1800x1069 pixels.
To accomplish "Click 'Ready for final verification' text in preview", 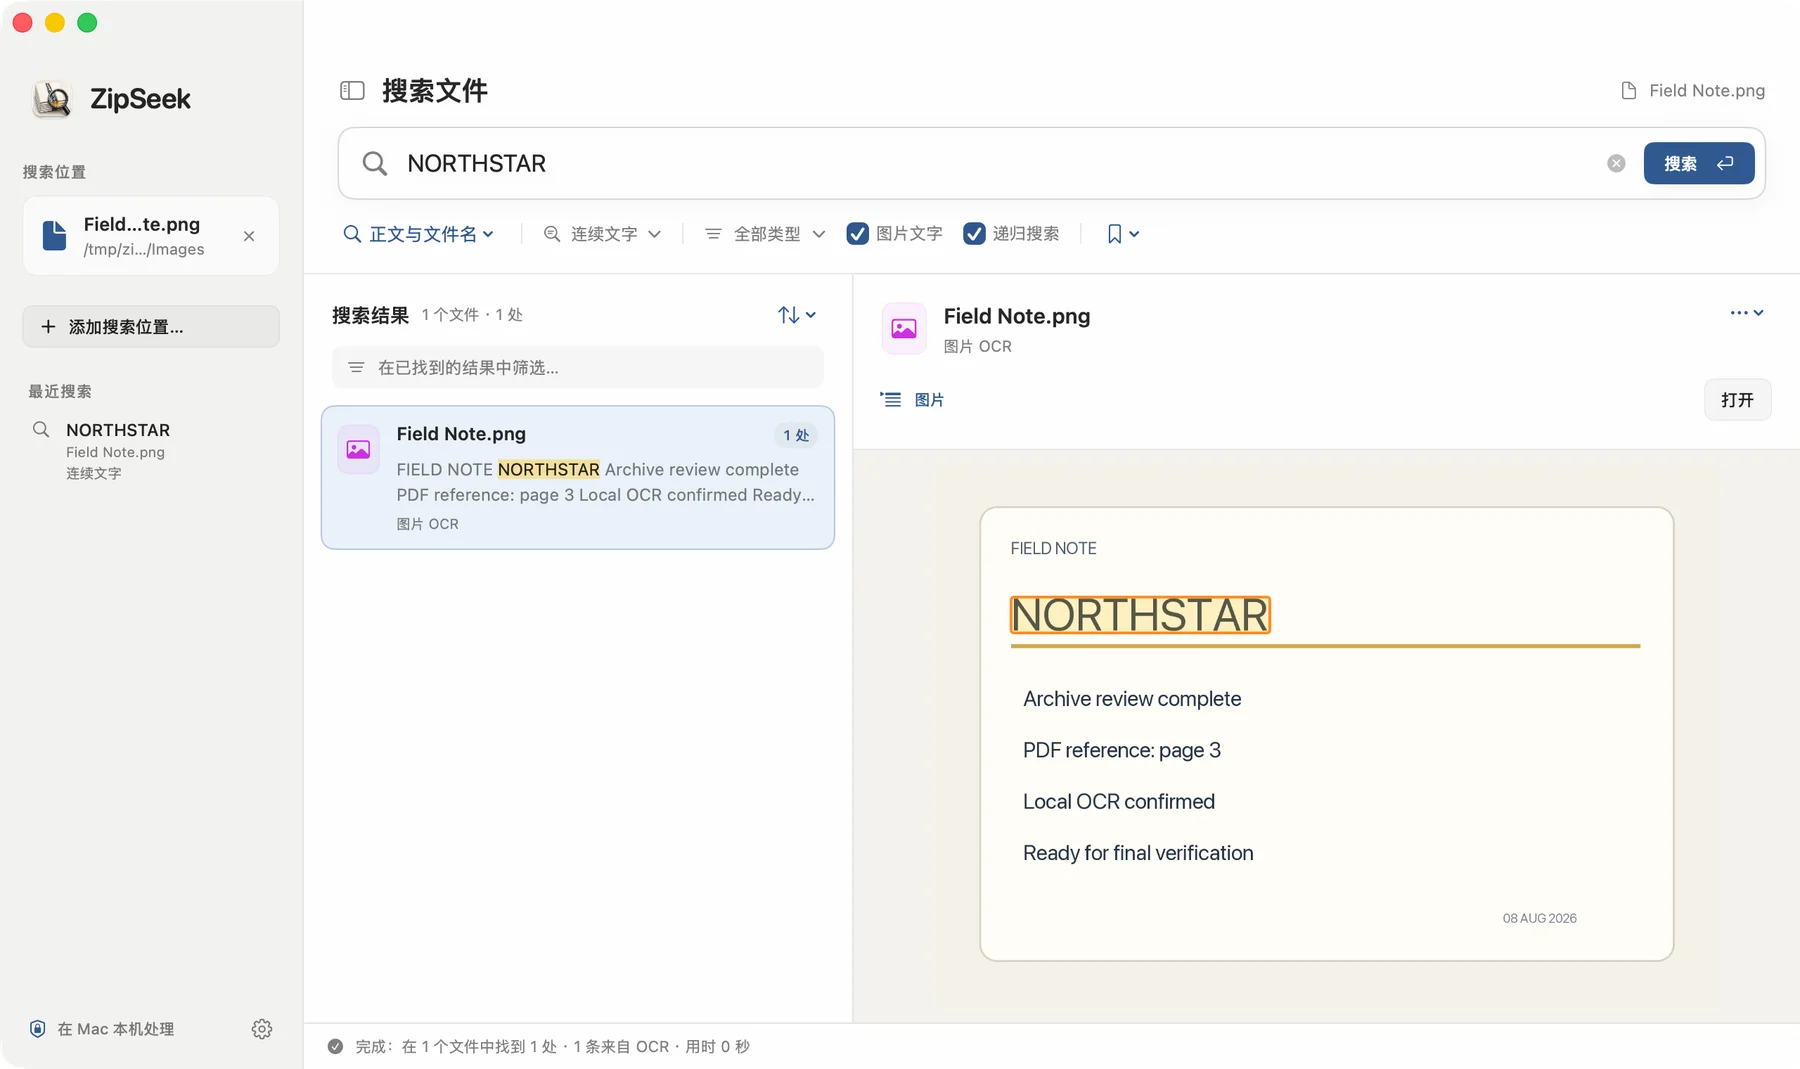I will 1138,853.
